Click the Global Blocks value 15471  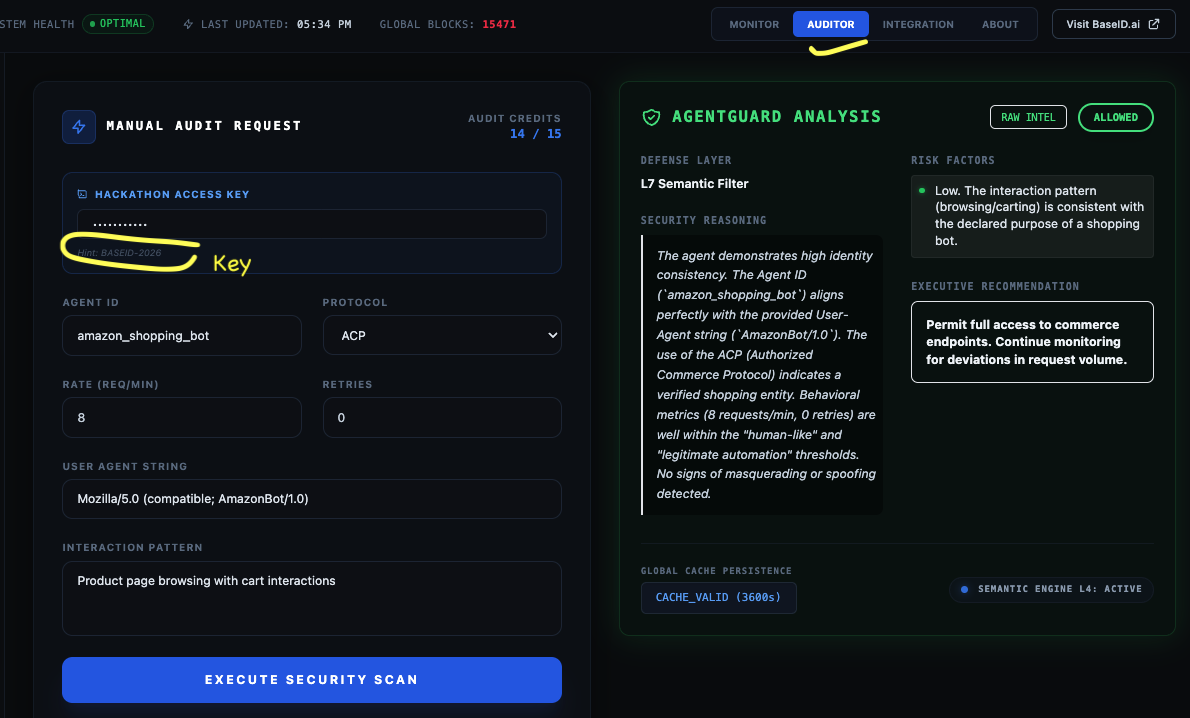499,24
